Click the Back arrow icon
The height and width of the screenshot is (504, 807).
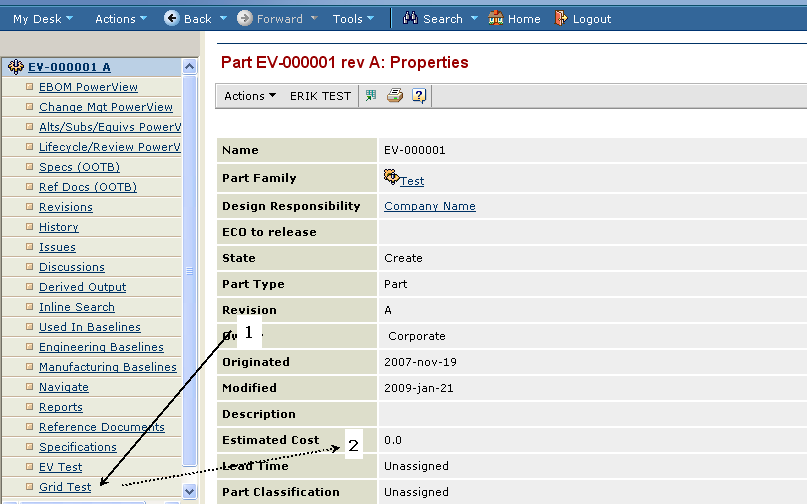click(x=172, y=18)
